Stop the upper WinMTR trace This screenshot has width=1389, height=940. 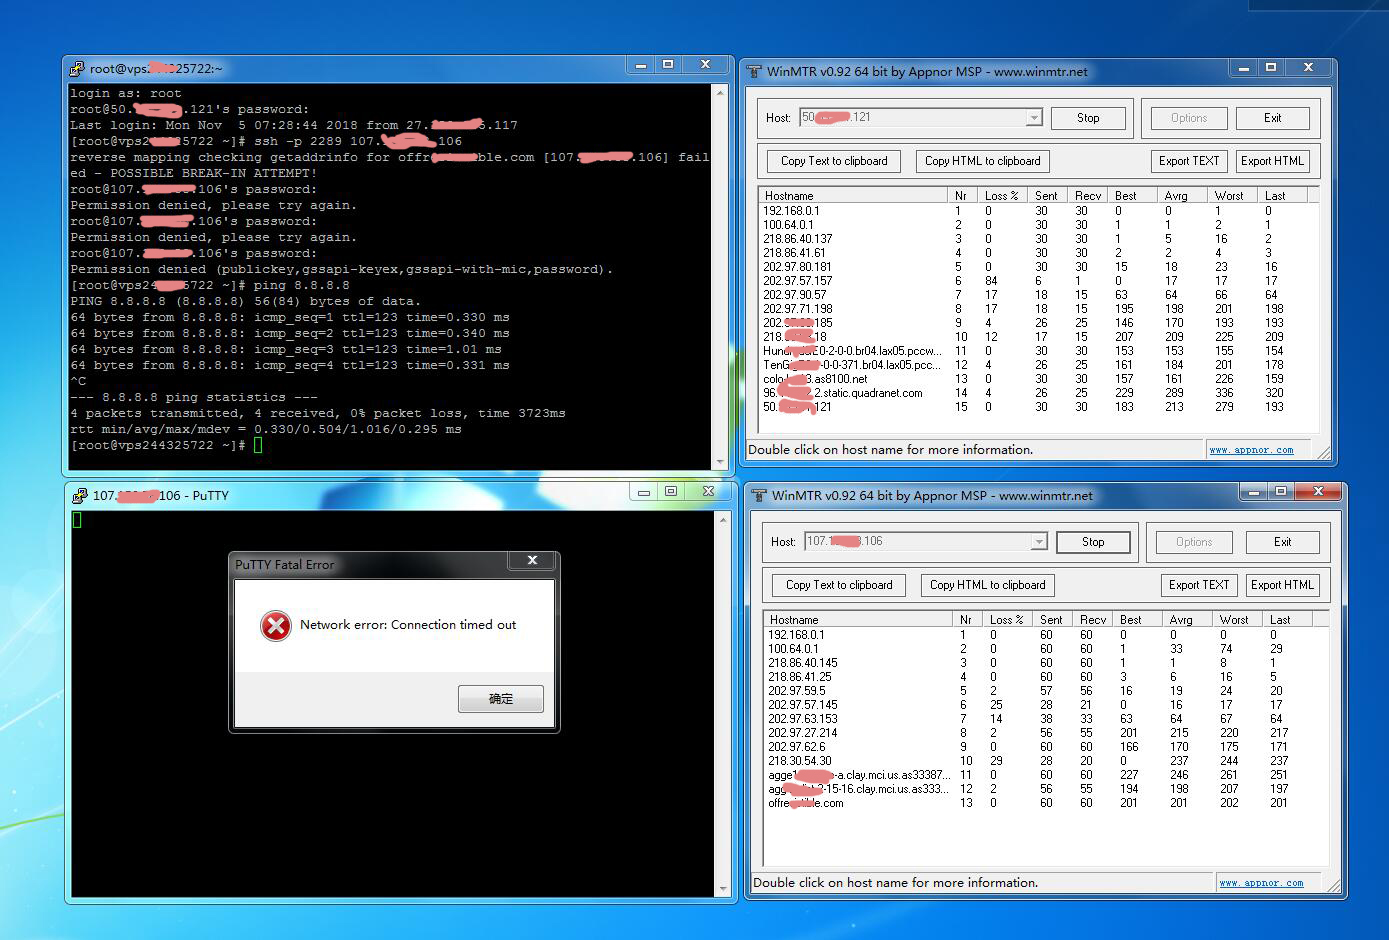point(1088,118)
